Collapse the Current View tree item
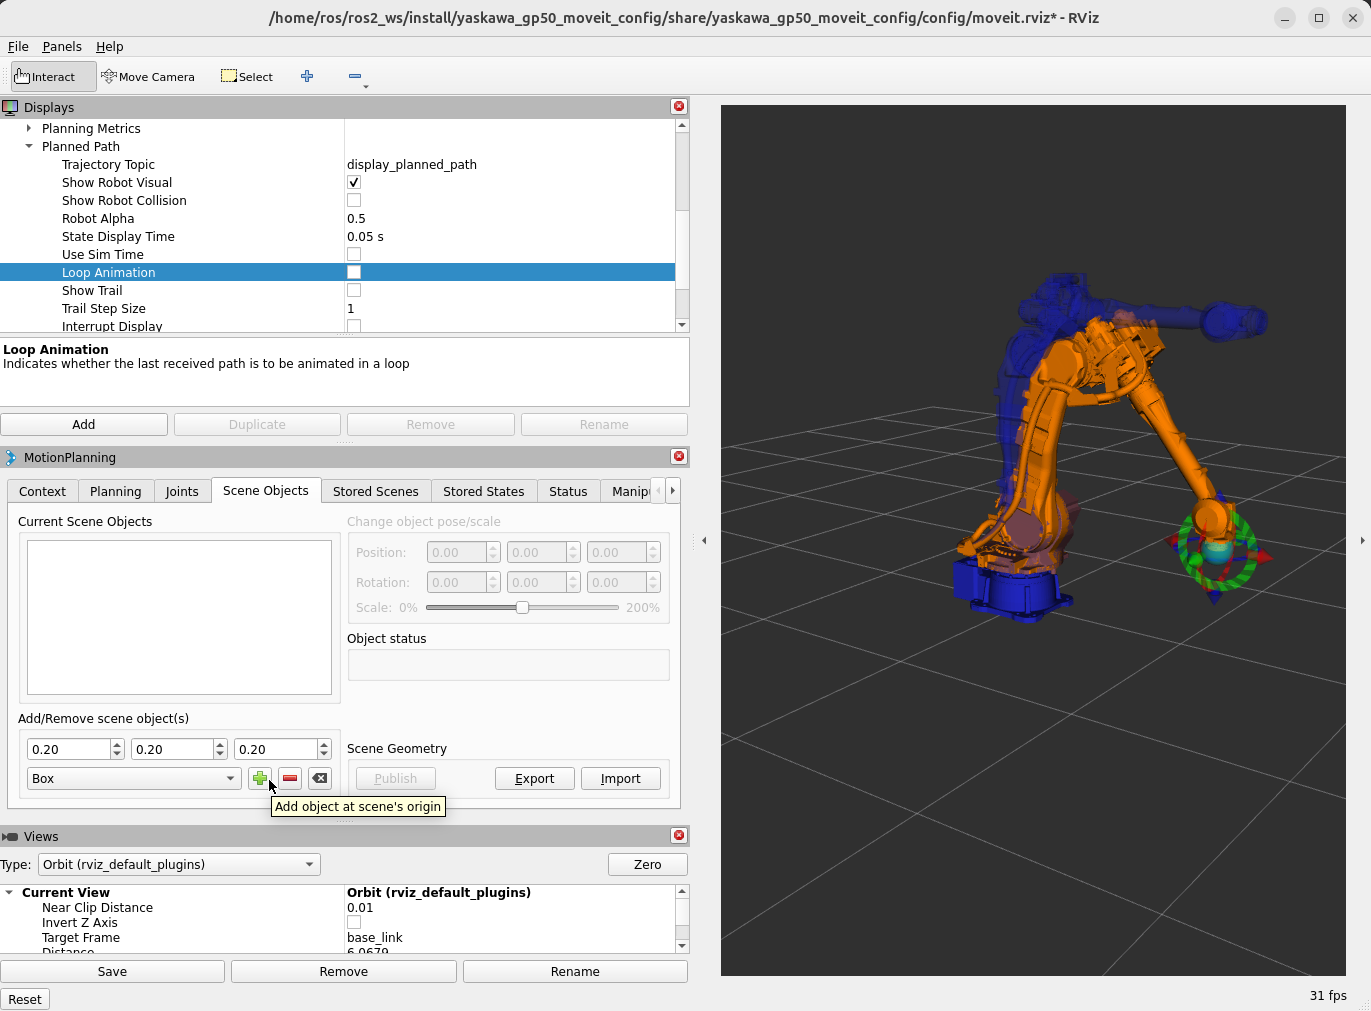The image size is (1371, 1011). point(9,892)
